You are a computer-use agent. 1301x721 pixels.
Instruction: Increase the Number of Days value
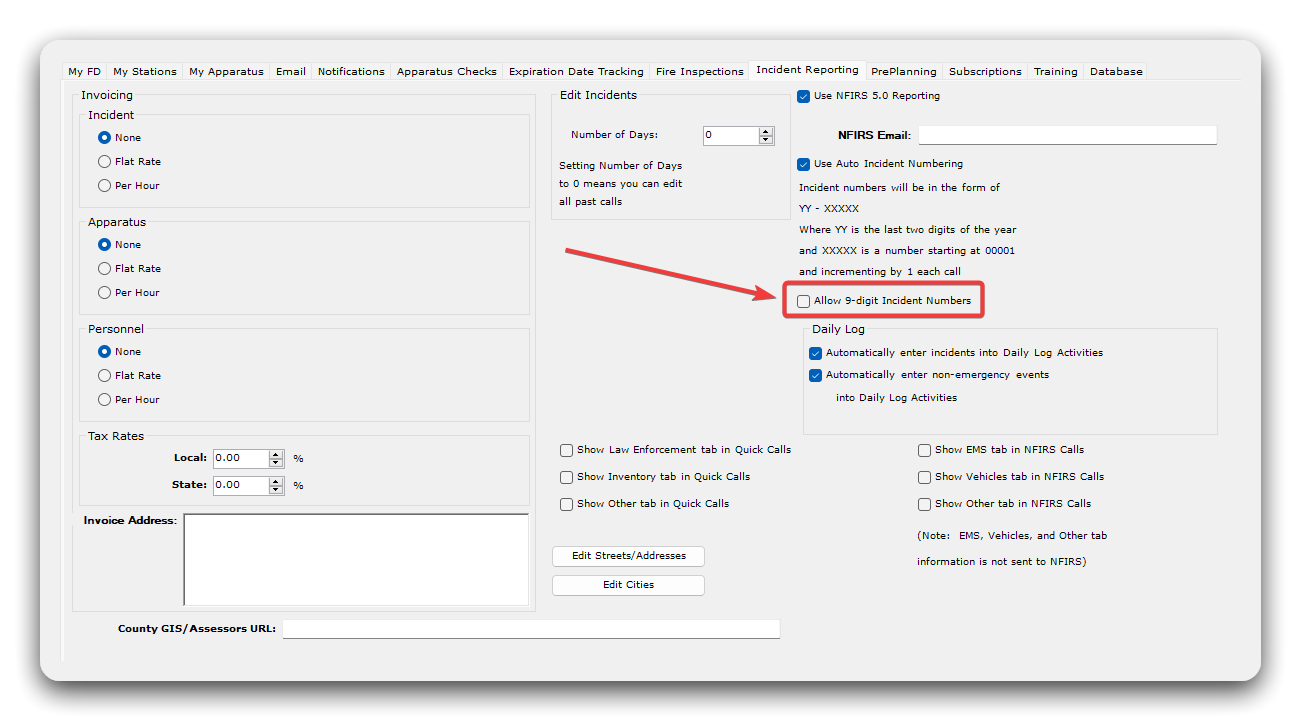(766, 131)
